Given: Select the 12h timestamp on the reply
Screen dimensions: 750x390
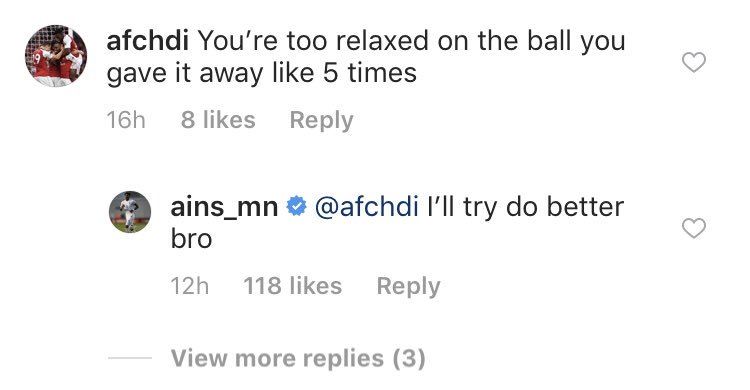Looking at the screenshot, I should tap(190, 286).
